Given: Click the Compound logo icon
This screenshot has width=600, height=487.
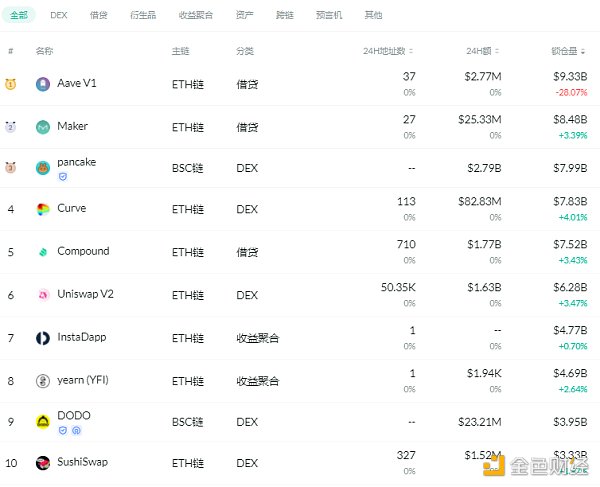Looking at the screenshot, I should [x=43, y=252].
